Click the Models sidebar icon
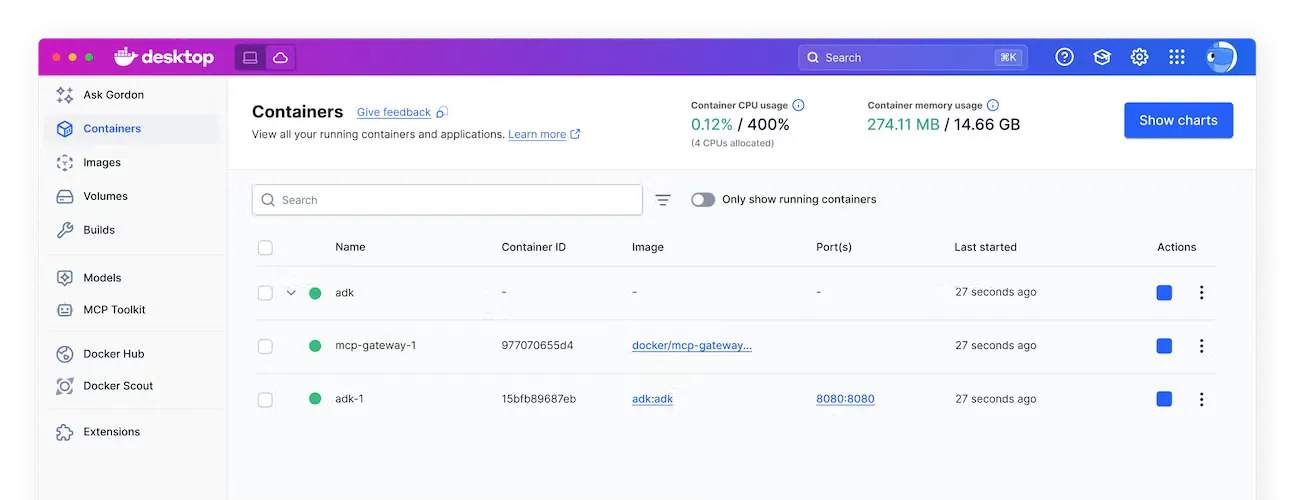Image resolution: width=1300 pixels, height=500 pixels. (x=65, y=278)
